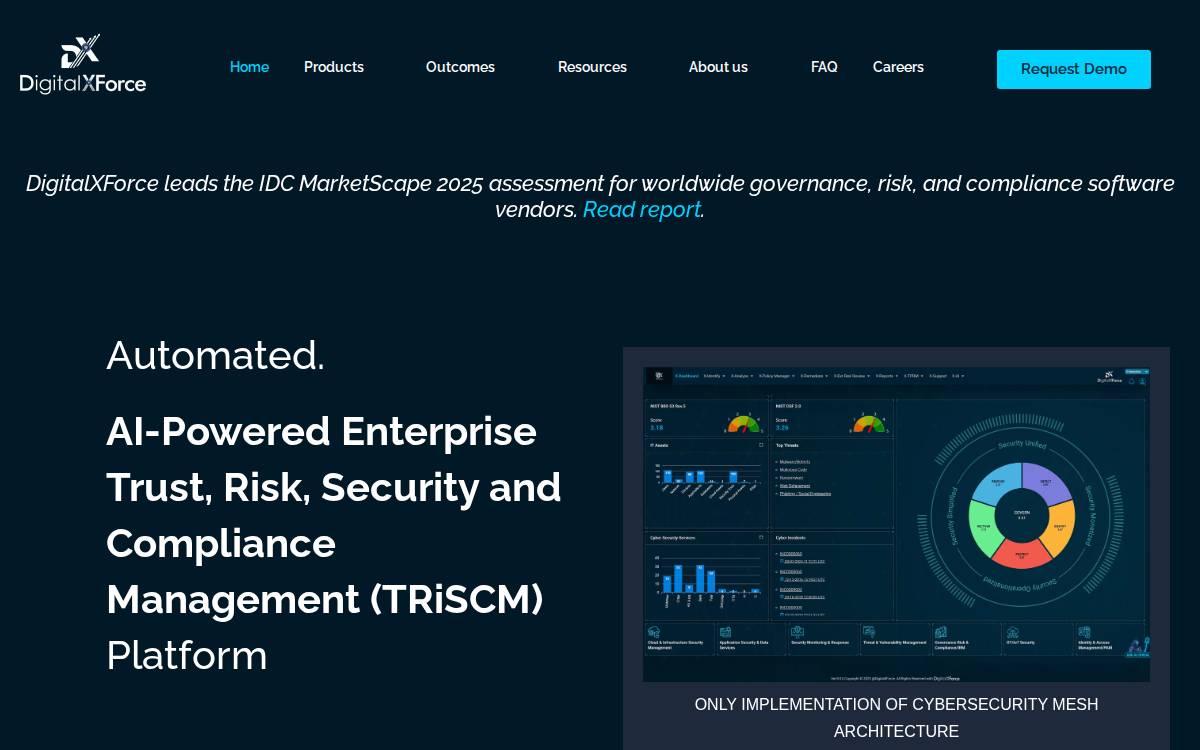Go to the Home page link
This screenshot has width=1200, height=750.
click(x=249, y=67)
